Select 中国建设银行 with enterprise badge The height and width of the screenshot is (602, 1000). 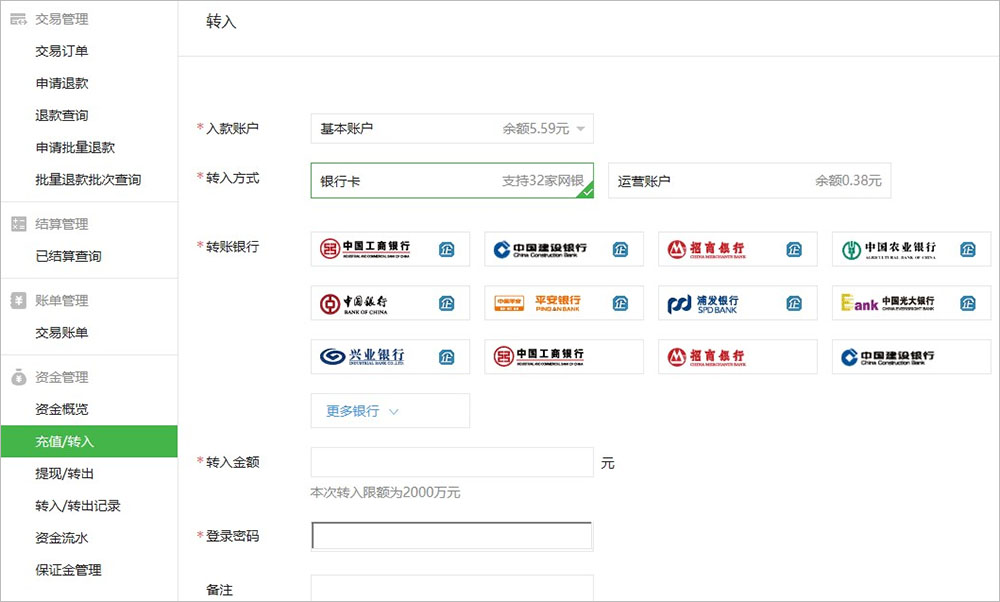[x=564, y=249]
